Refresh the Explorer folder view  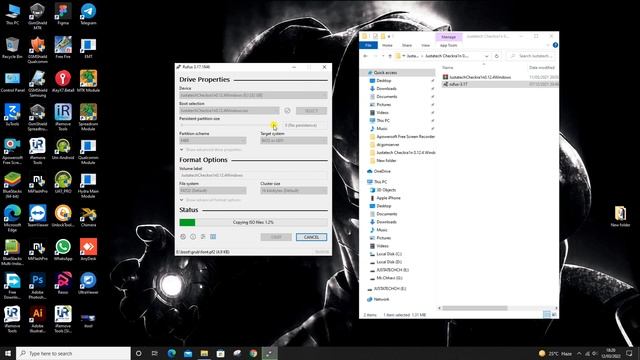(497, 56)
